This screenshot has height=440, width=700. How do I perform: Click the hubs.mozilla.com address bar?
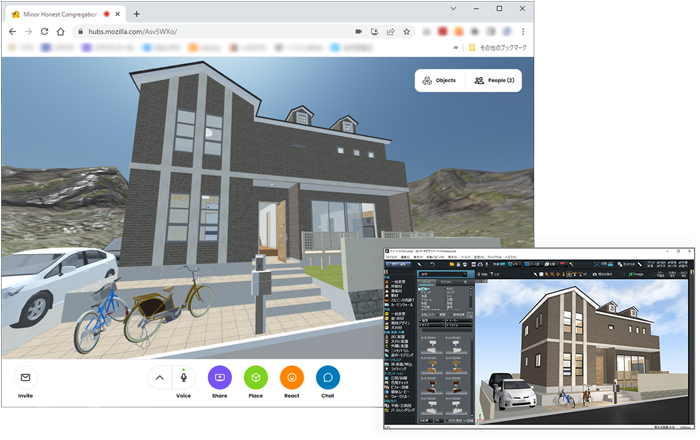(200, 31)
